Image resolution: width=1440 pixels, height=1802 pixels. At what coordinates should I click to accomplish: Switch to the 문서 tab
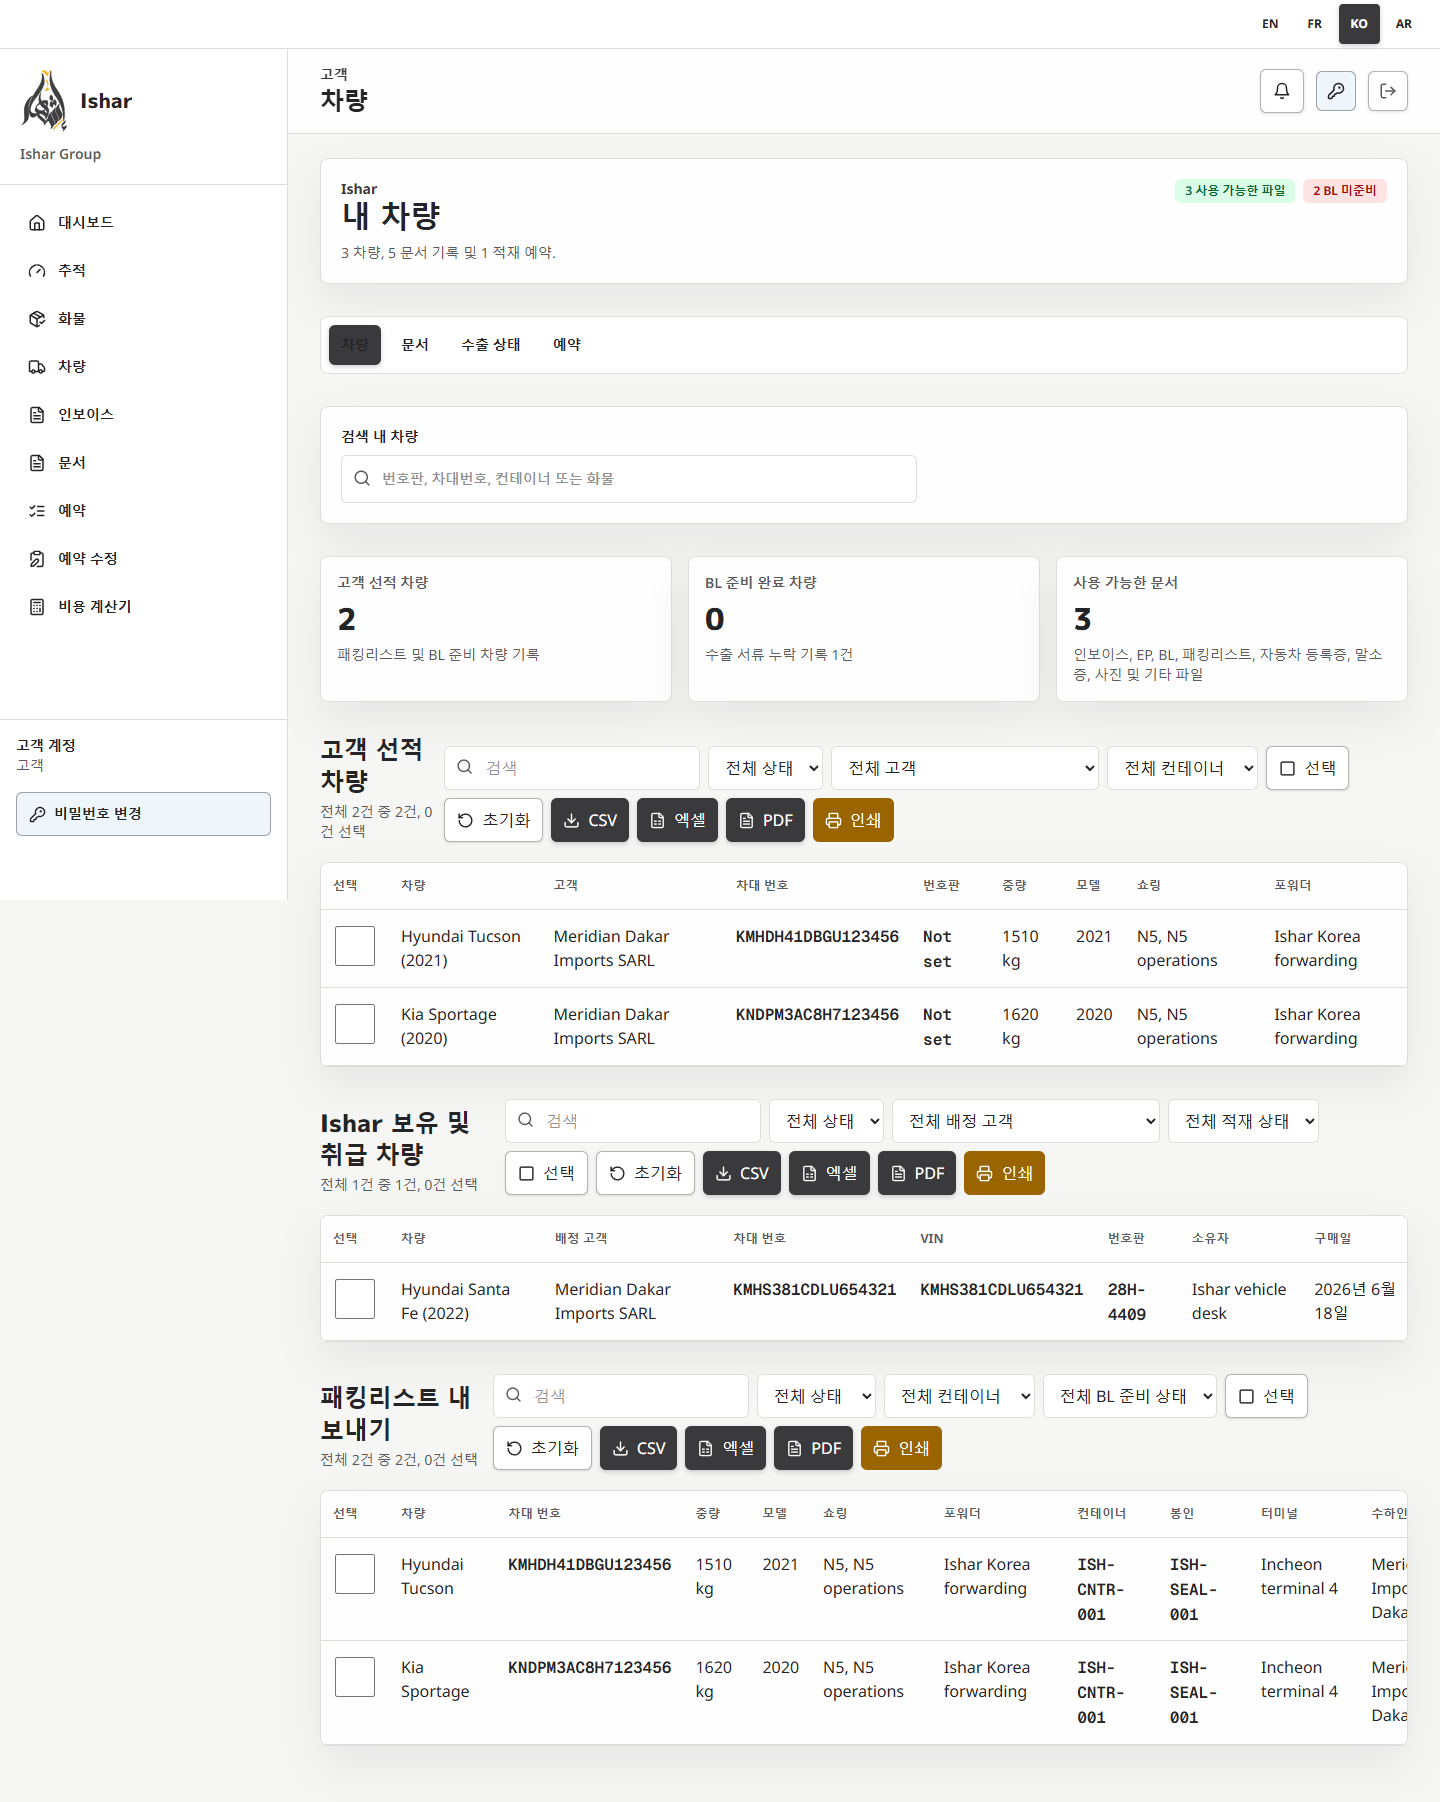coord(415,345)
